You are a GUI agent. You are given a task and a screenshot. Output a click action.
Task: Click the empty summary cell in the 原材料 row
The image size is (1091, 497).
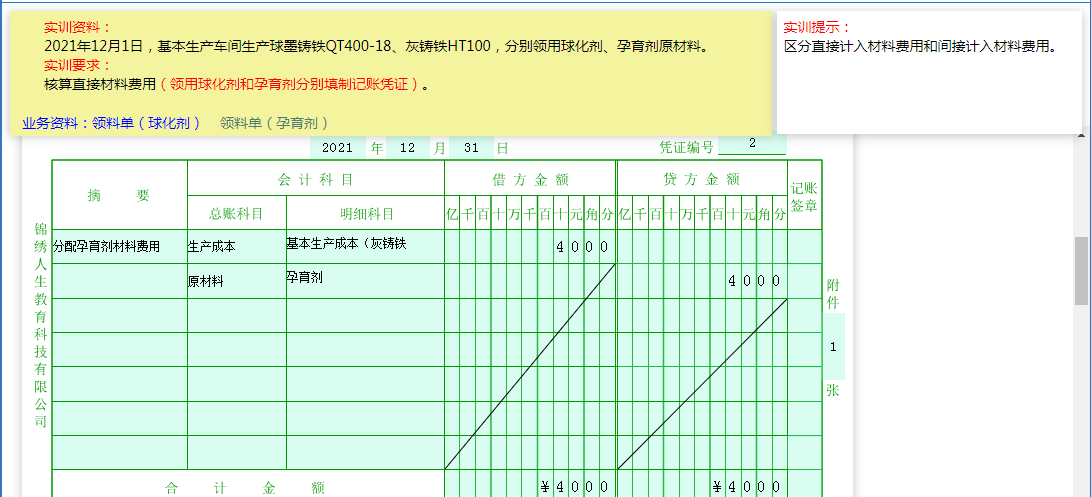point(120,281)
